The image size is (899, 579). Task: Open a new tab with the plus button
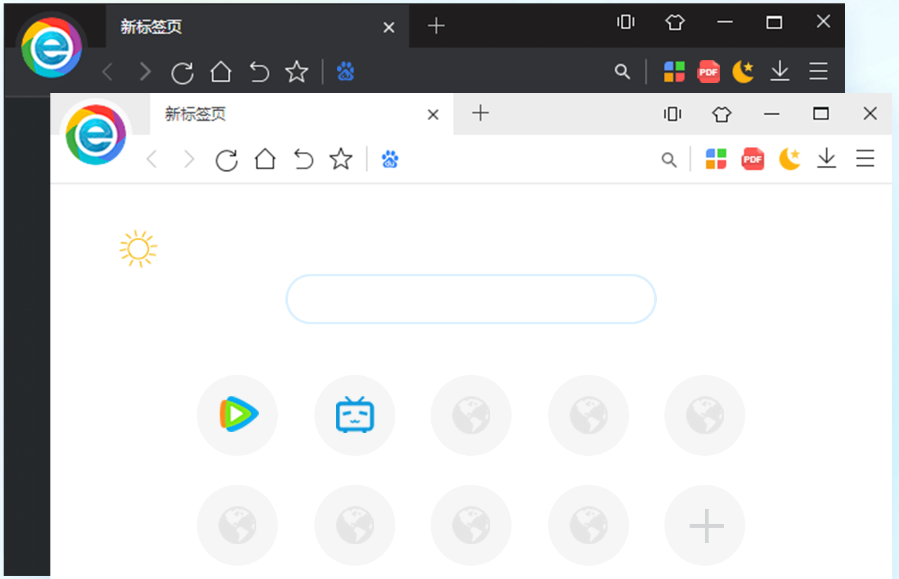[x=479, y=114]
